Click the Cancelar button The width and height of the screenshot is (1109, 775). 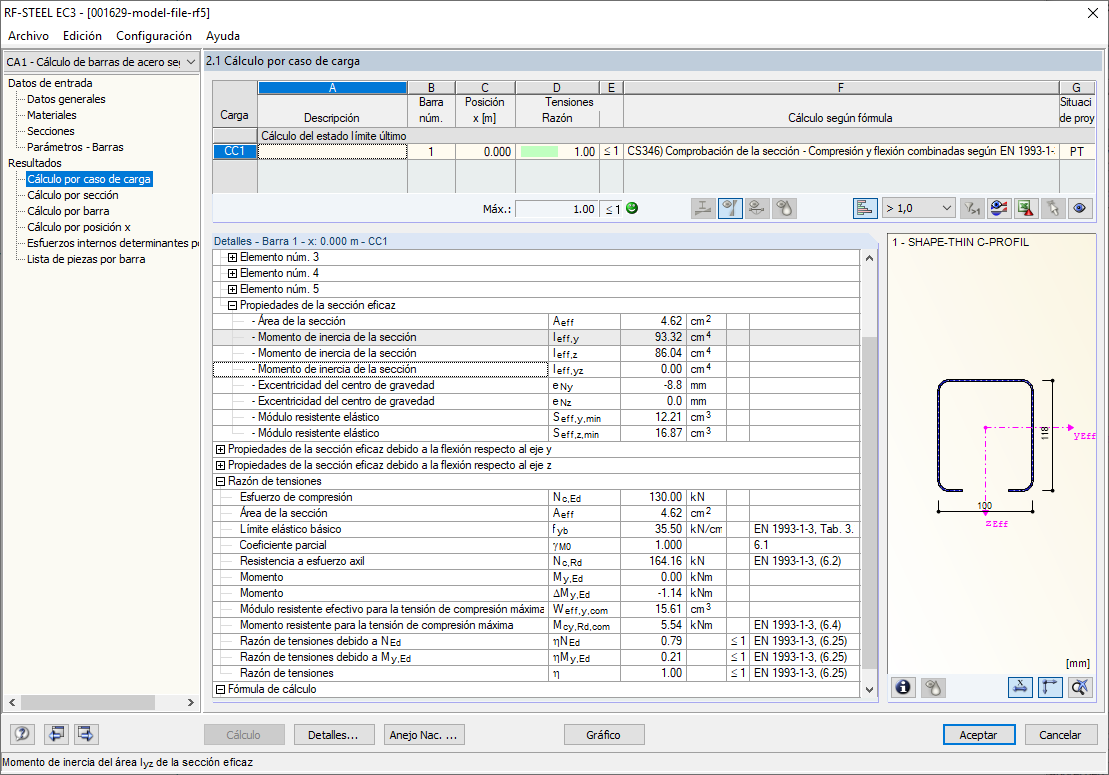1059,735
